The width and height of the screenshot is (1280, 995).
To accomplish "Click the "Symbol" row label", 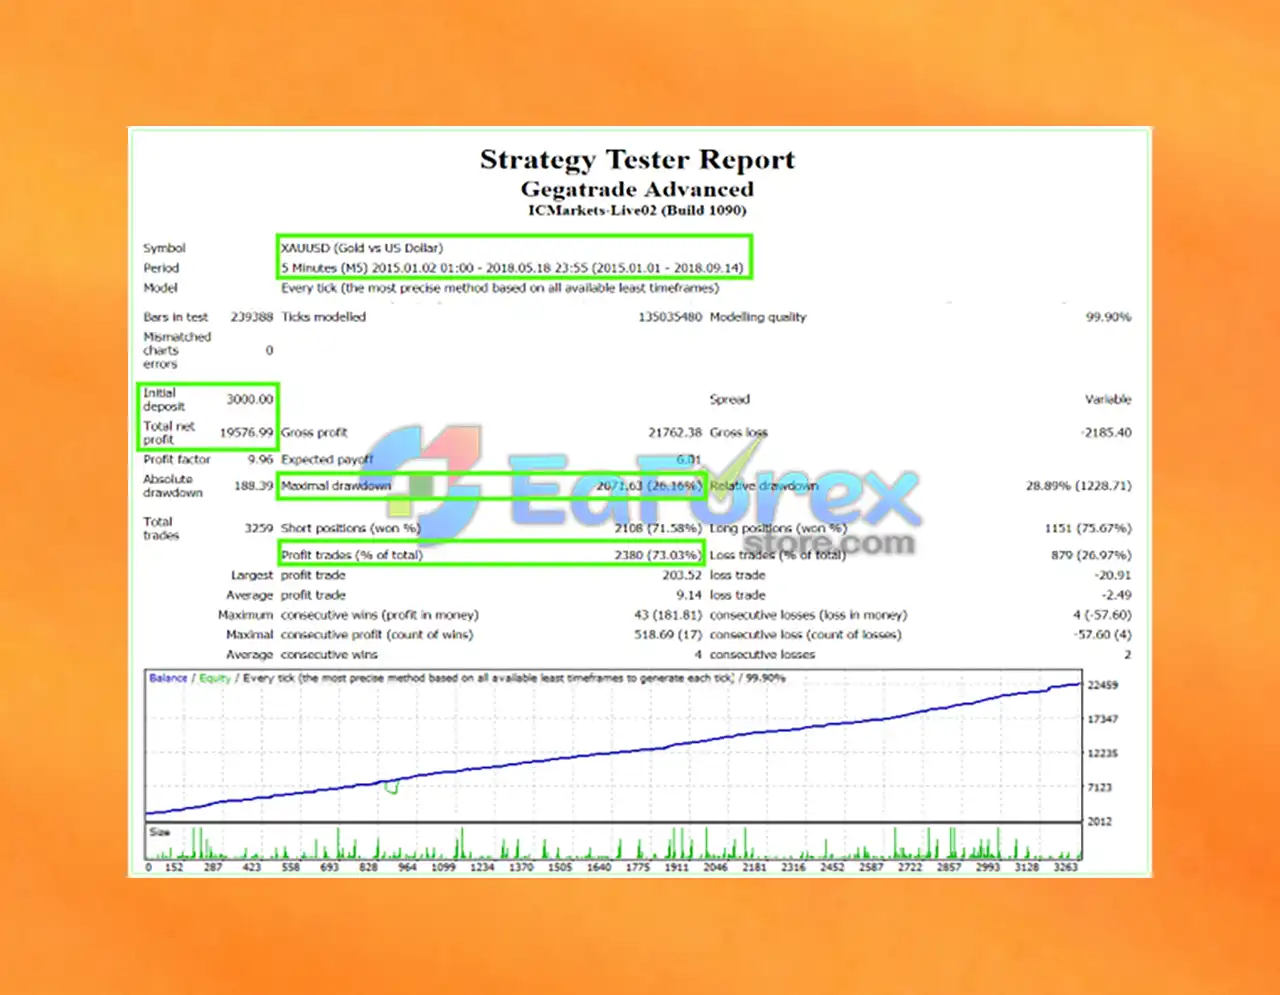I will point(164,248).
